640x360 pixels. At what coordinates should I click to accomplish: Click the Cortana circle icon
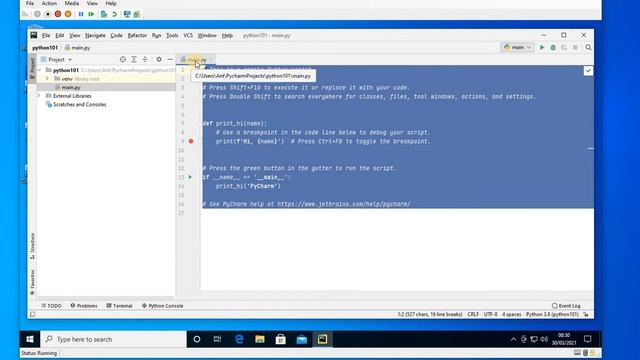click(197, 339)
